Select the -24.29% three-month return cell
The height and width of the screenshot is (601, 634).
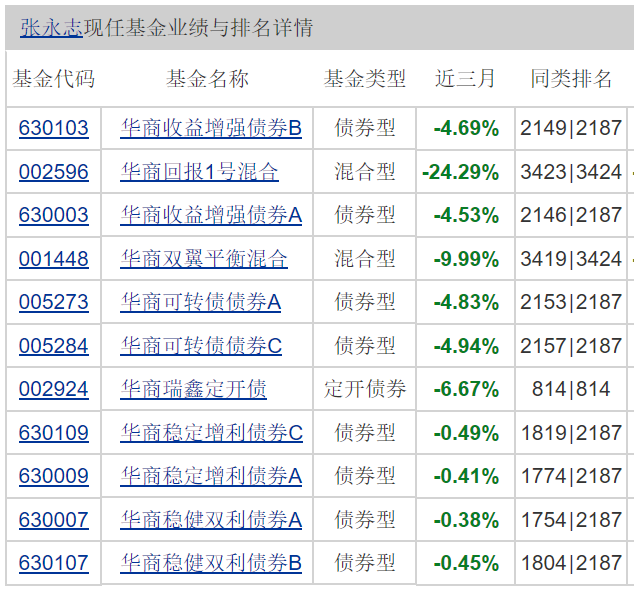[x=461, y=172]
